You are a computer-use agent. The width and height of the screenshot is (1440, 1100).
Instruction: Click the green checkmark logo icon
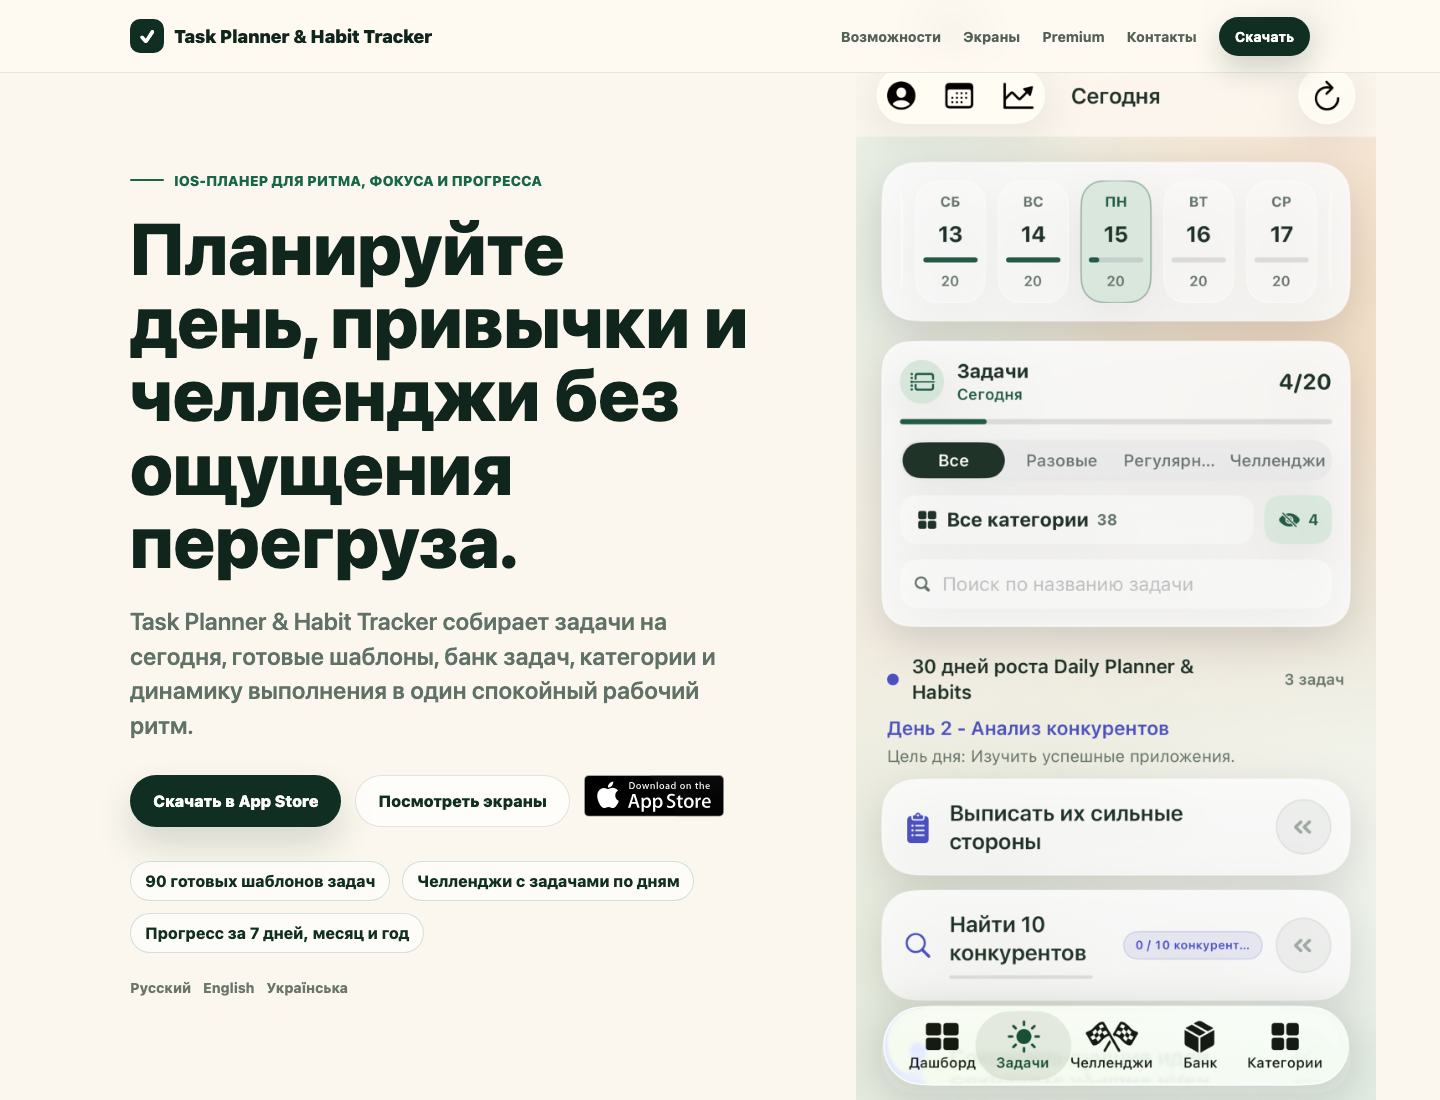click(147, 36)
